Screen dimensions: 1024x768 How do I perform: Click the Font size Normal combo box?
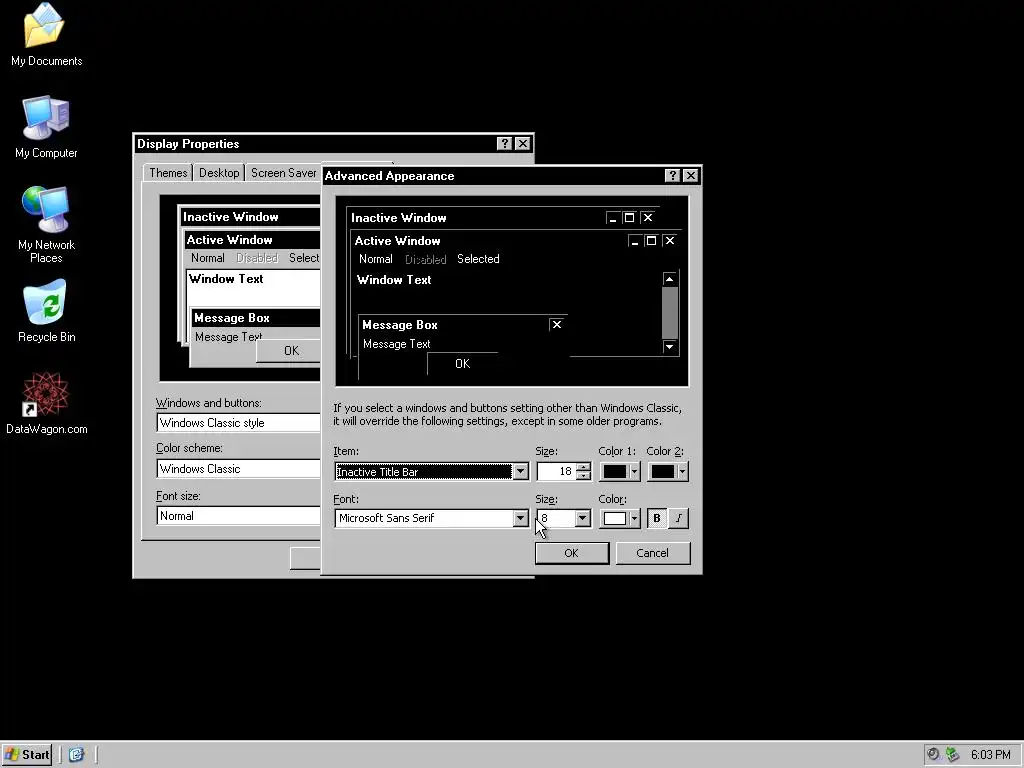pyautogui.click(x=239, y=516)
